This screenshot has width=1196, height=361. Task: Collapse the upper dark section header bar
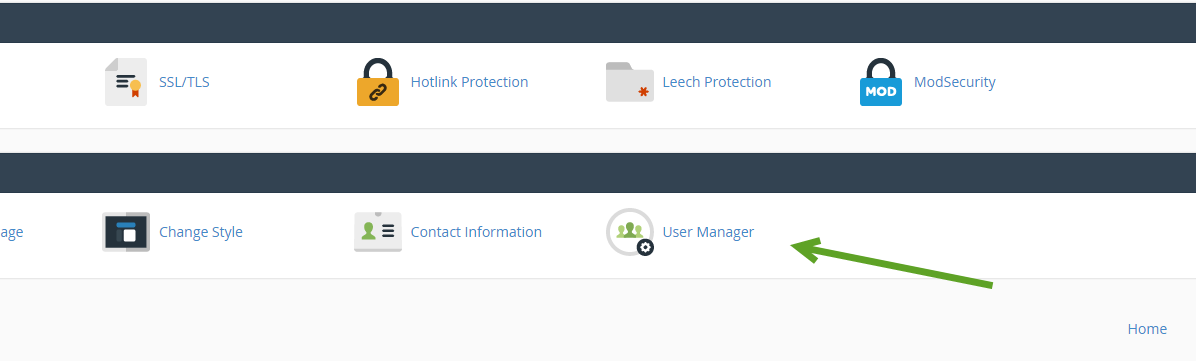coord(598,23)
